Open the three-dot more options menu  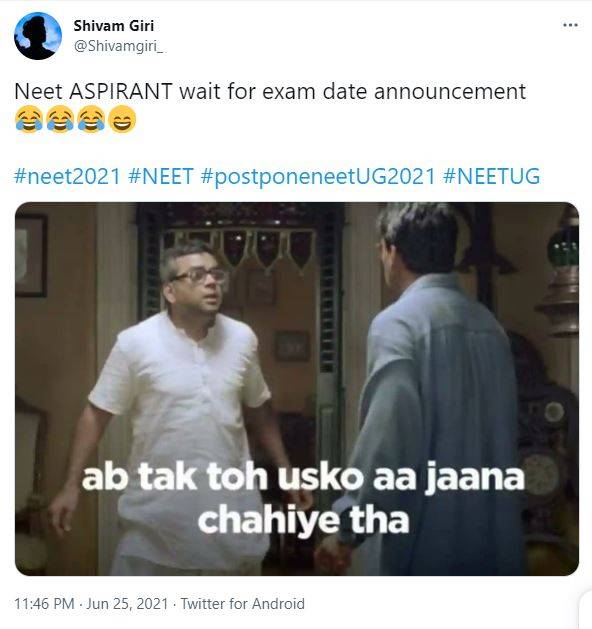click(570, 25)
